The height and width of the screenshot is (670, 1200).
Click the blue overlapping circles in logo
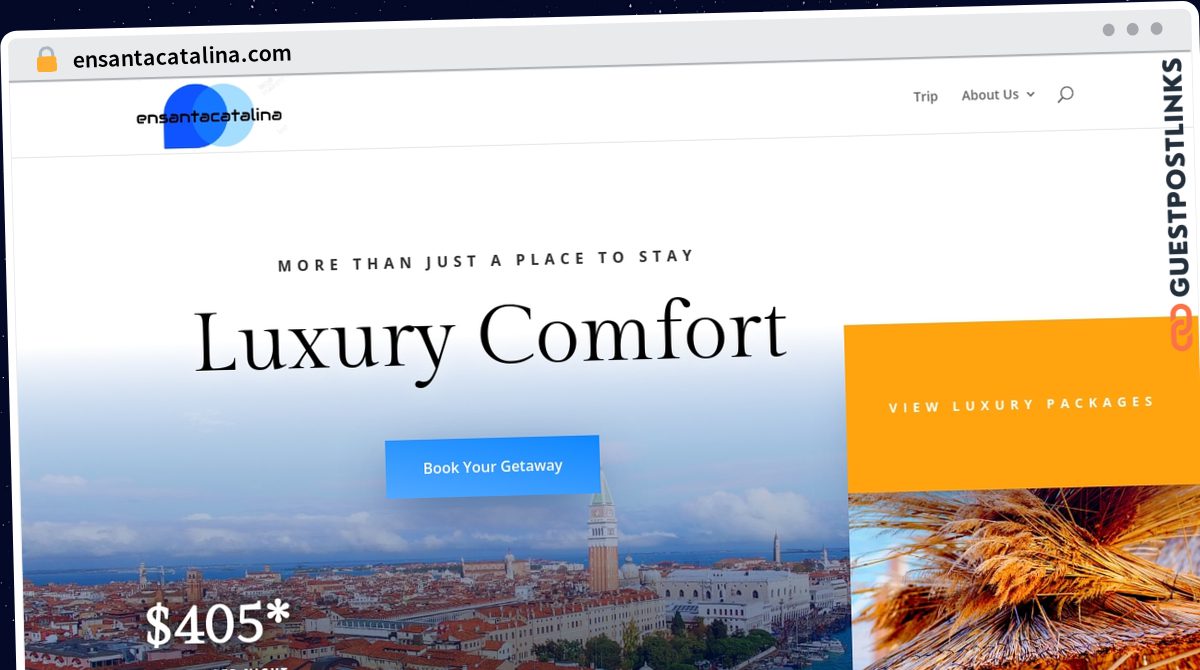click(x=206, y=116)
